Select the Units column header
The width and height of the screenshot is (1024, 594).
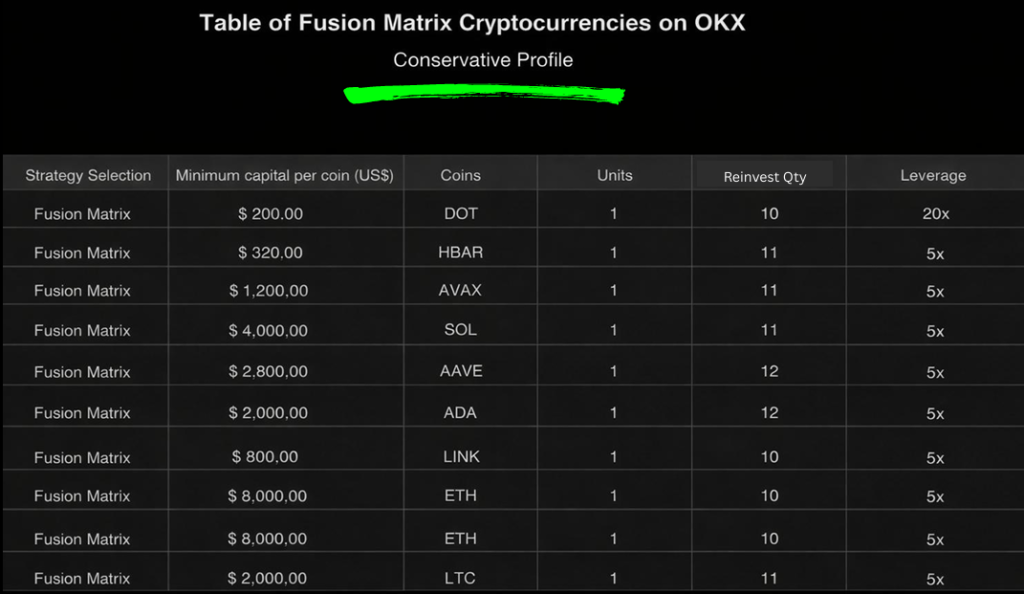(x=614, y=175)
